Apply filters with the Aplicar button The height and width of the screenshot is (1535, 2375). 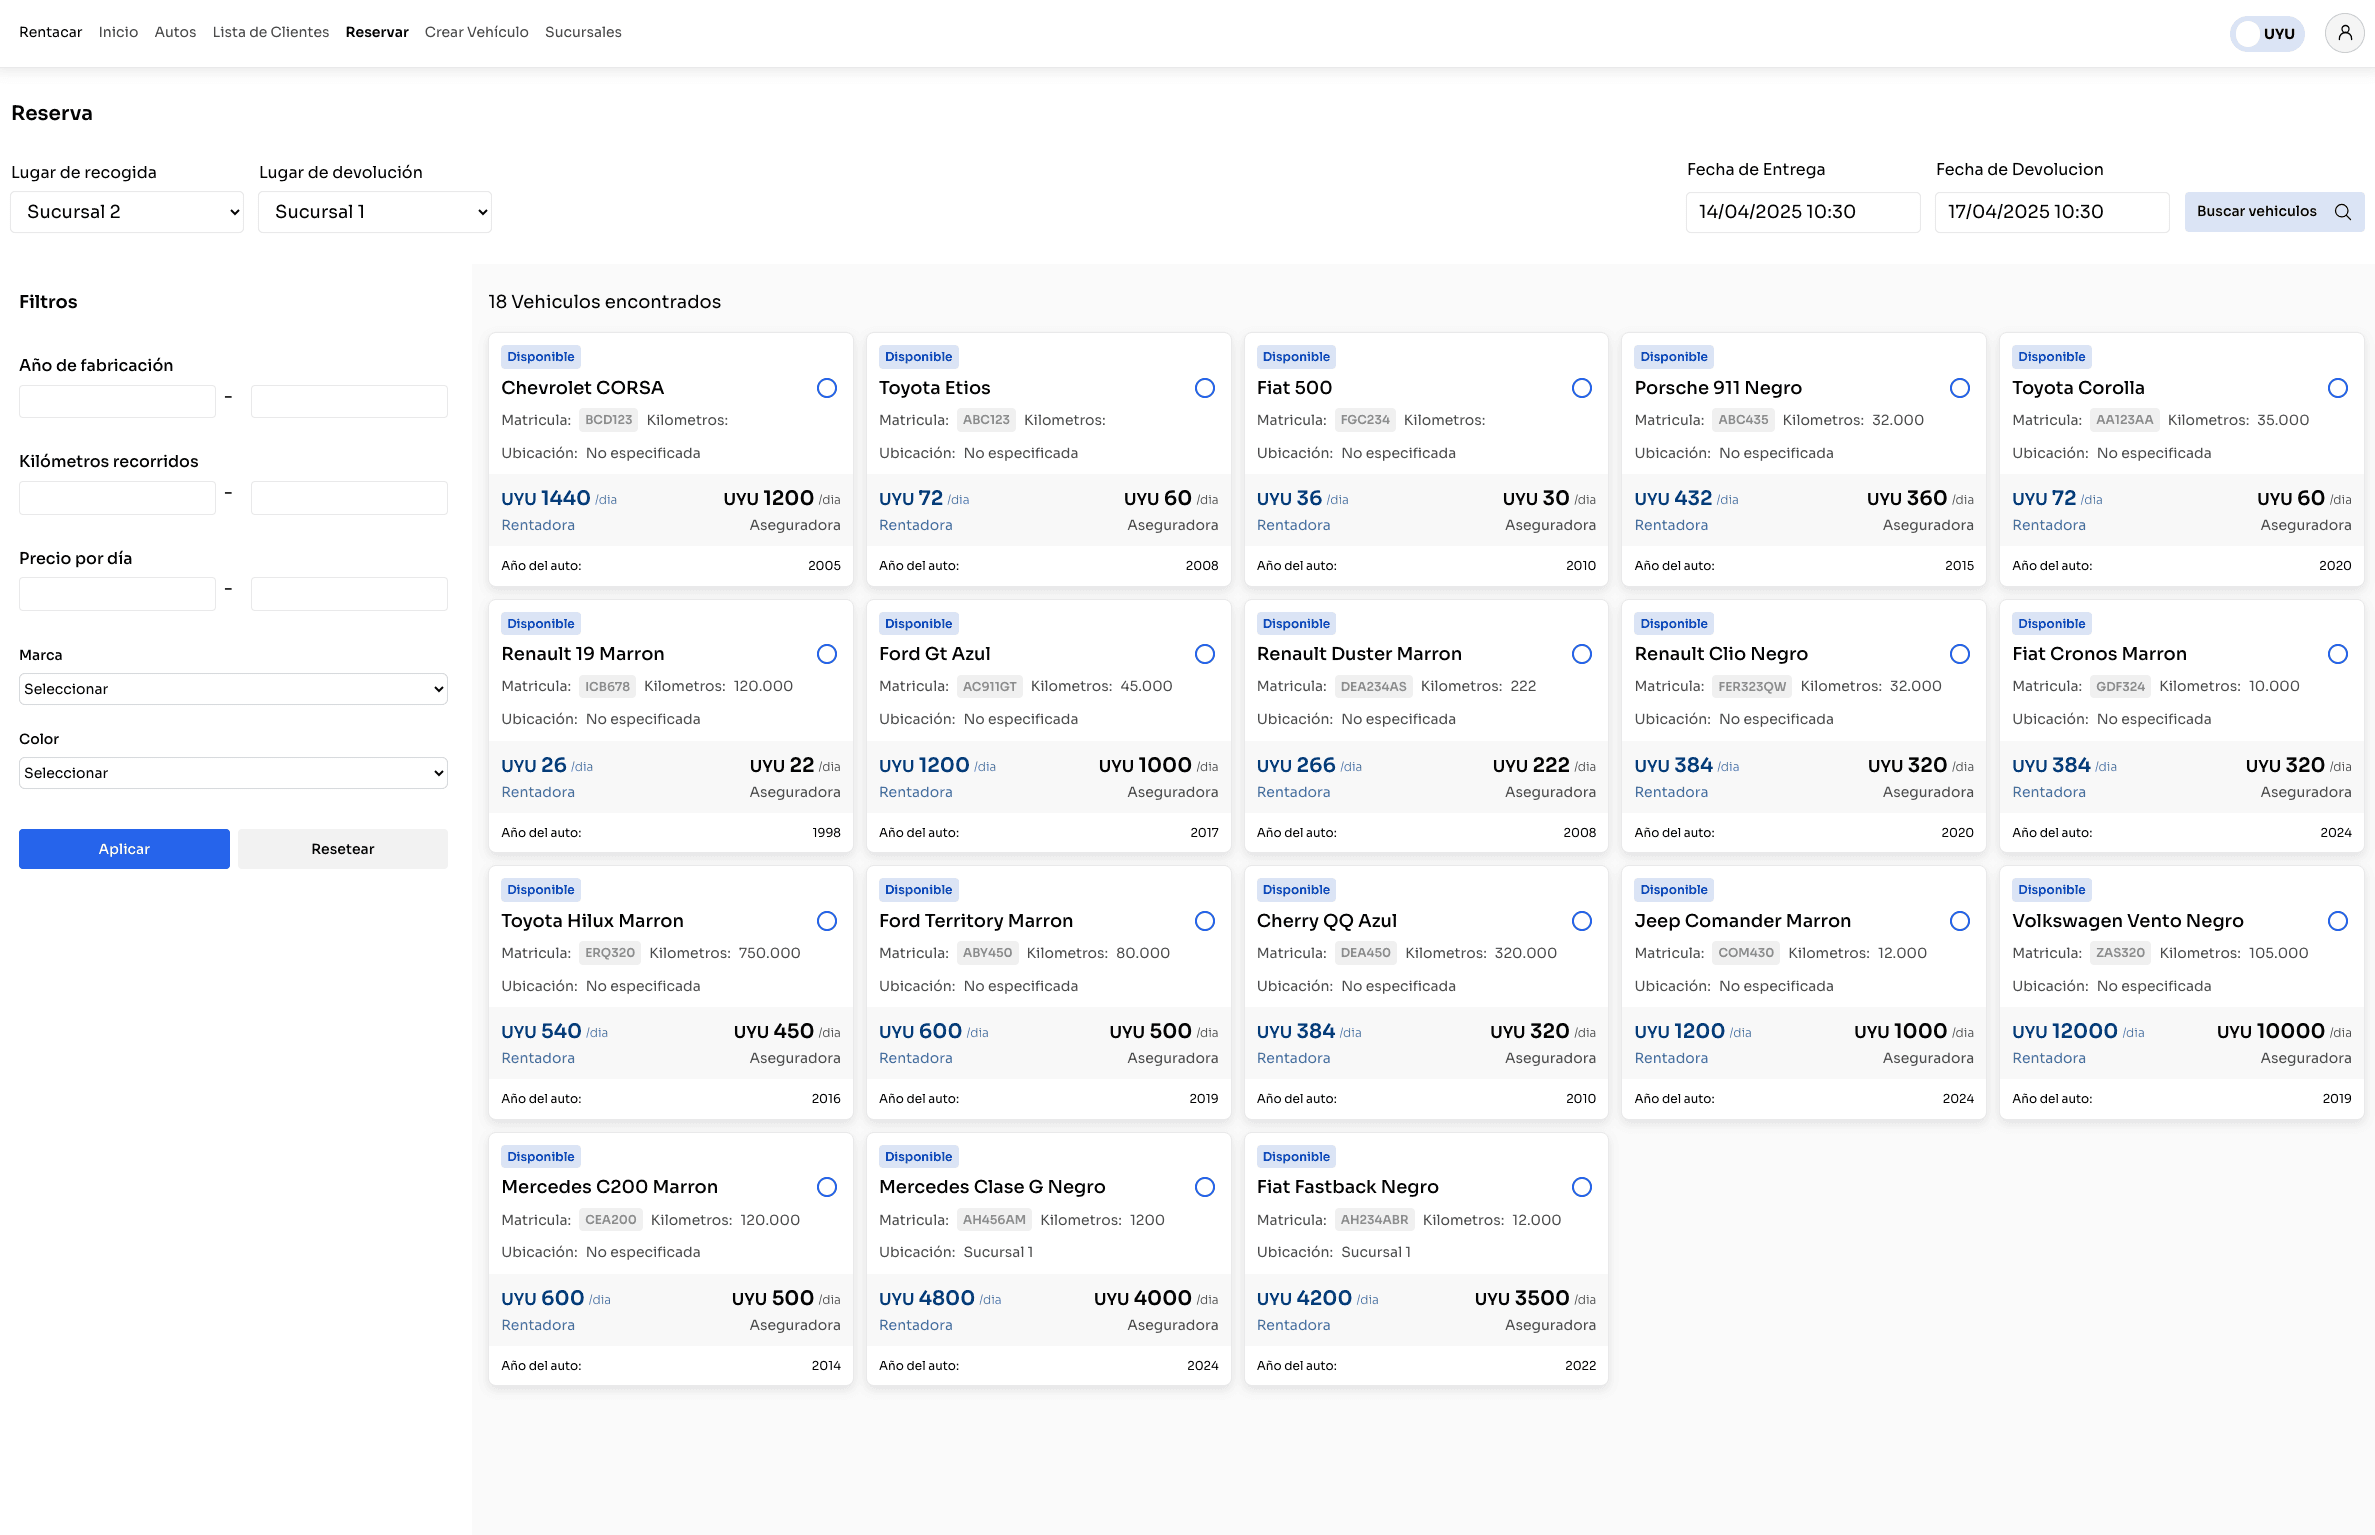coord(124,849)
